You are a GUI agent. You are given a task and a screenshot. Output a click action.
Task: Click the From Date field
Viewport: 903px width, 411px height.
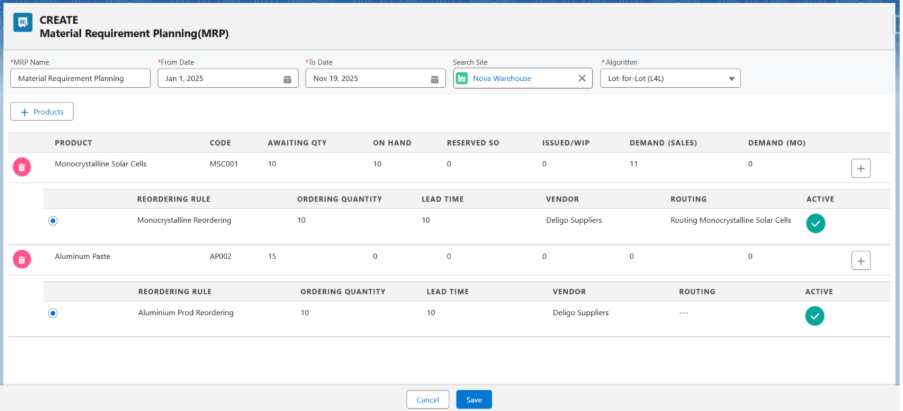tap(218, 78)
